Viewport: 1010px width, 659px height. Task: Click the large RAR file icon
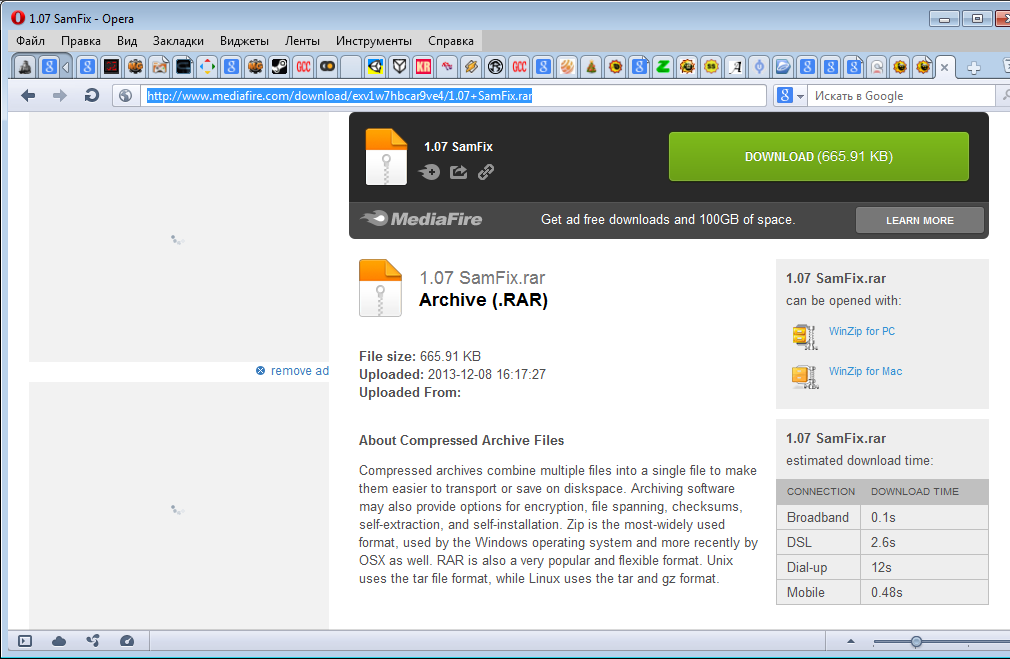click(380, 288)
